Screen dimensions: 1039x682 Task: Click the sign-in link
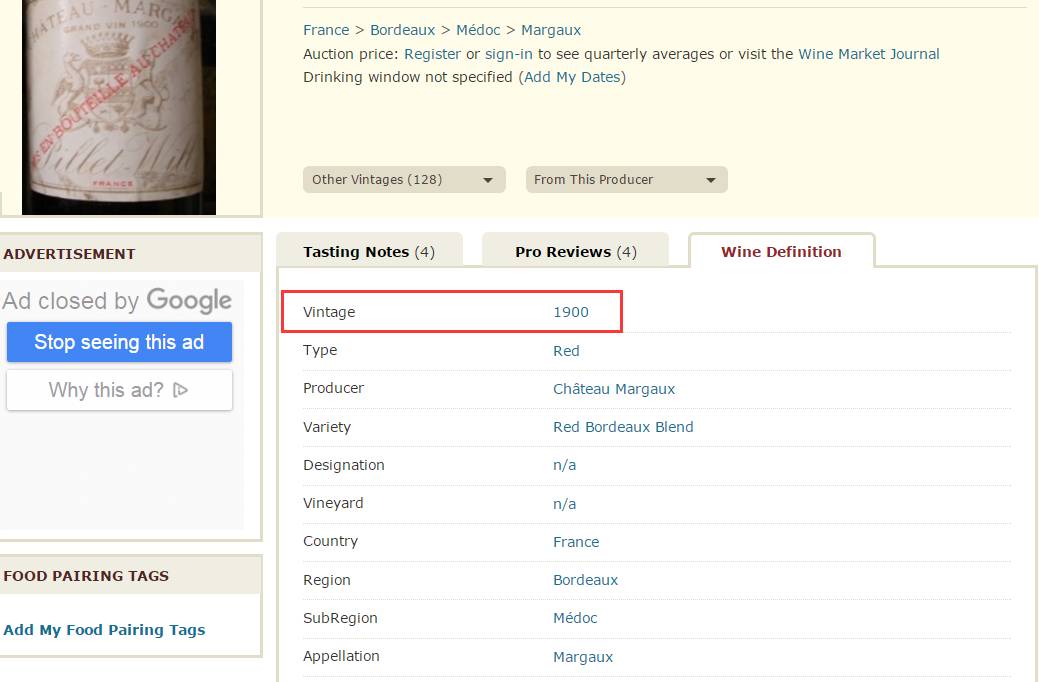pos(509,54)
